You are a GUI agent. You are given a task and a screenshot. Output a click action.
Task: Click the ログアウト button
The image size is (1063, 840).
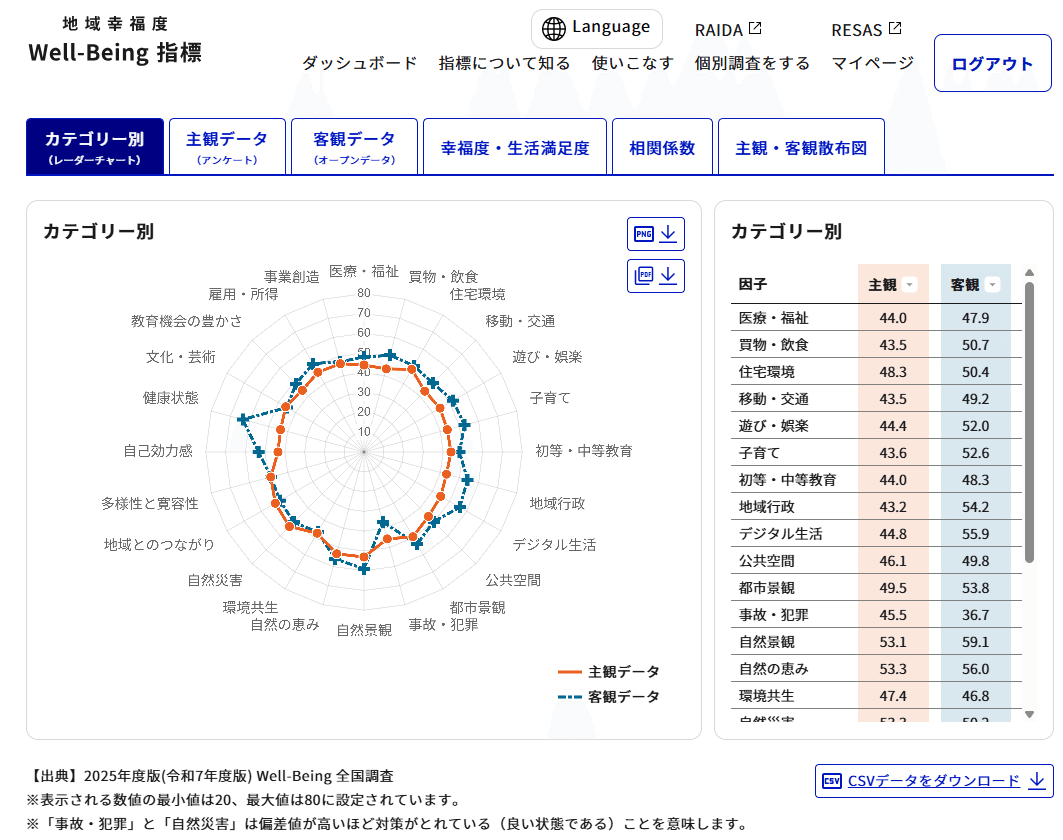992,62
